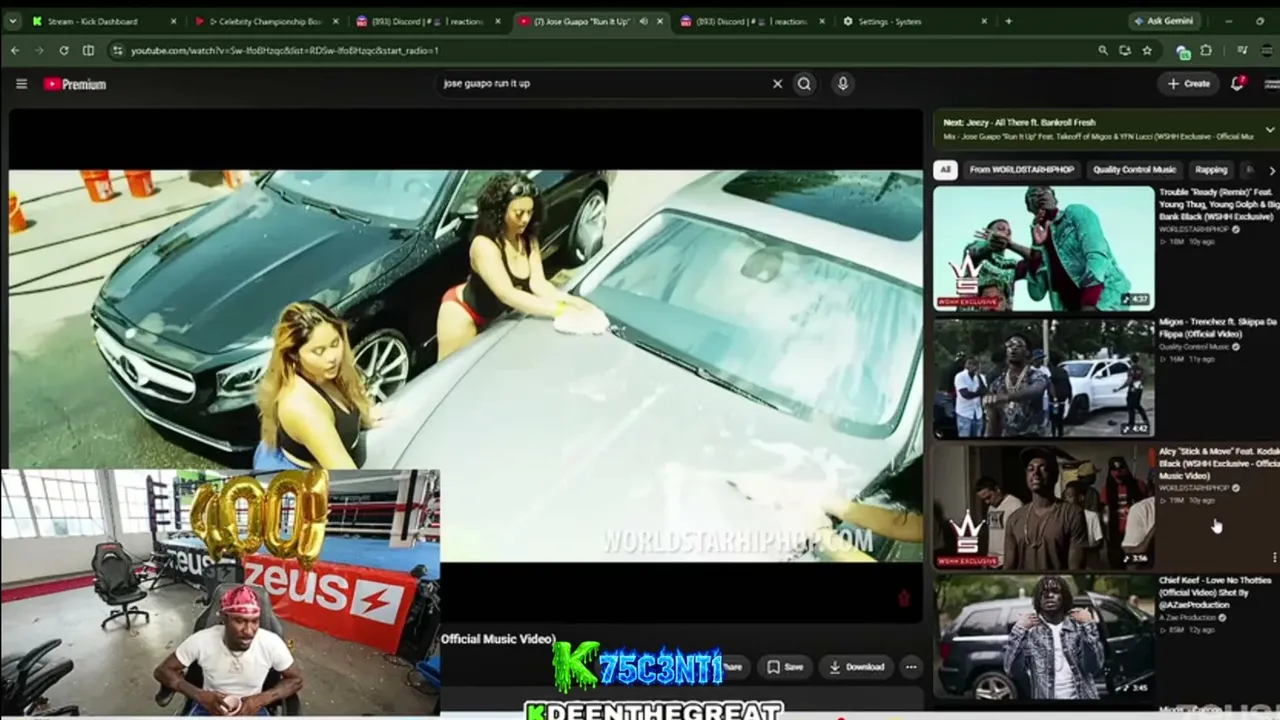The image size is (1280, 720).
Task: Clear the YouTube search box text
Action: [x=777, y=84]
